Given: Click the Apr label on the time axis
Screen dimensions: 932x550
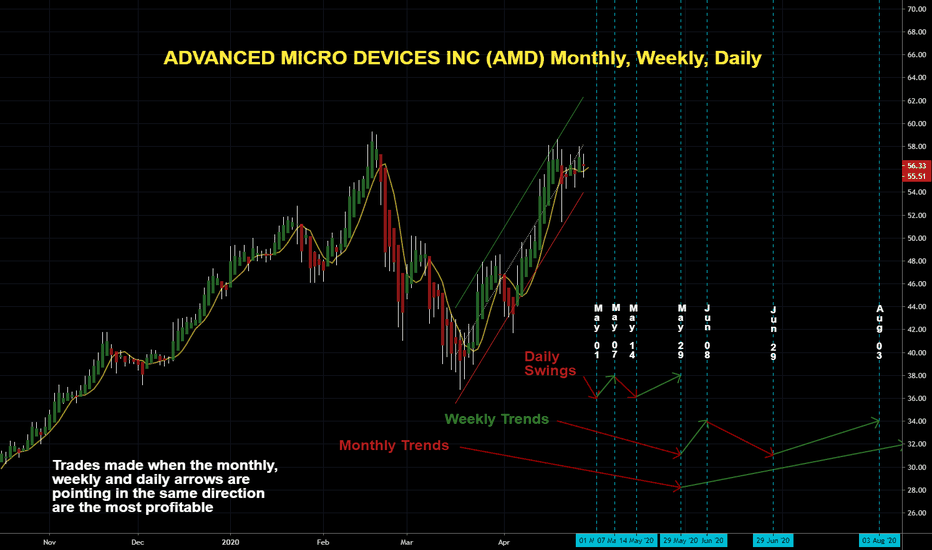Looking at the screenshot, I should tap(503, 542).
